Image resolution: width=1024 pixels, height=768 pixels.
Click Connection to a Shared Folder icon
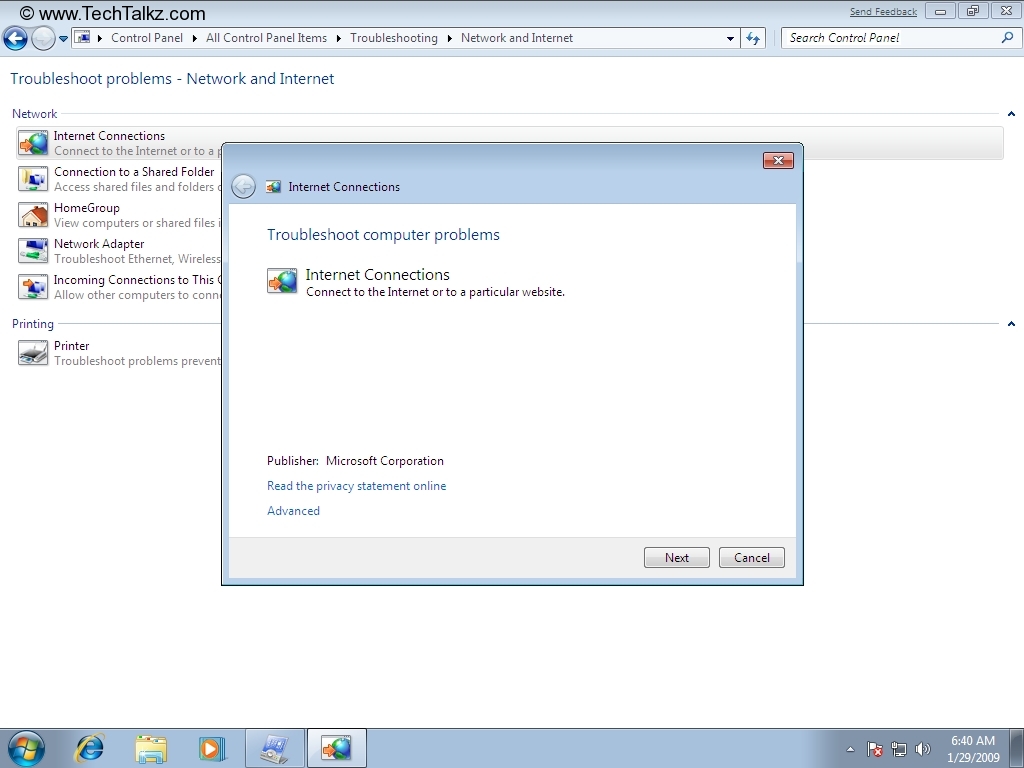(33, 179)
